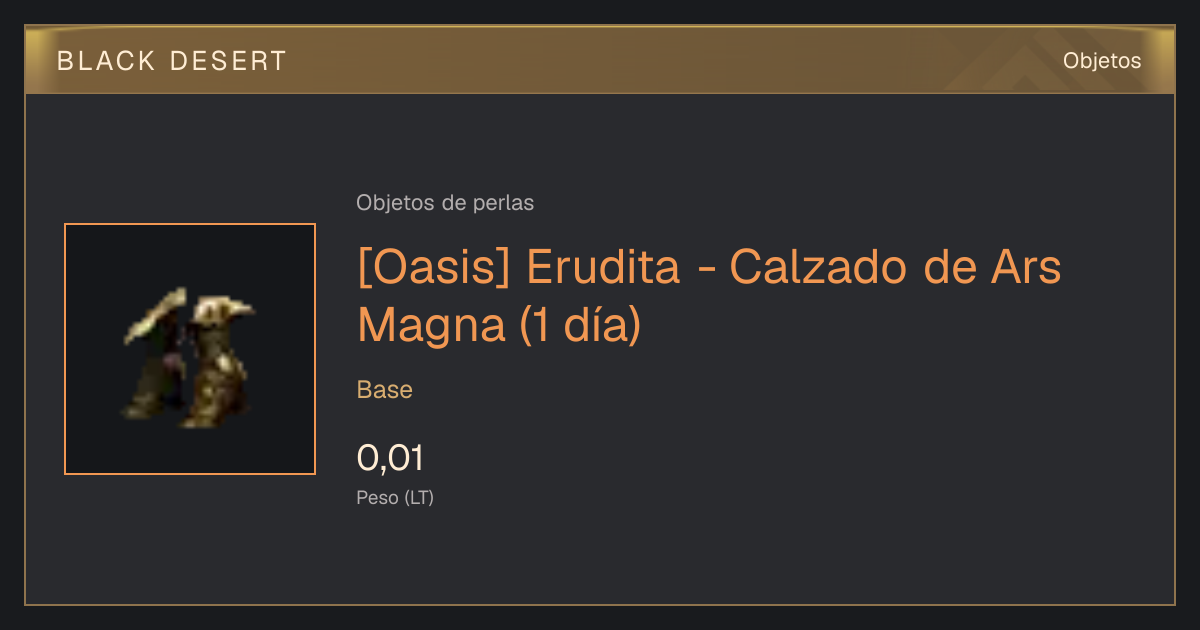Select the Objetos de perlas category label
Viewport: 1200px width, 630px height.
click(445, 203)
